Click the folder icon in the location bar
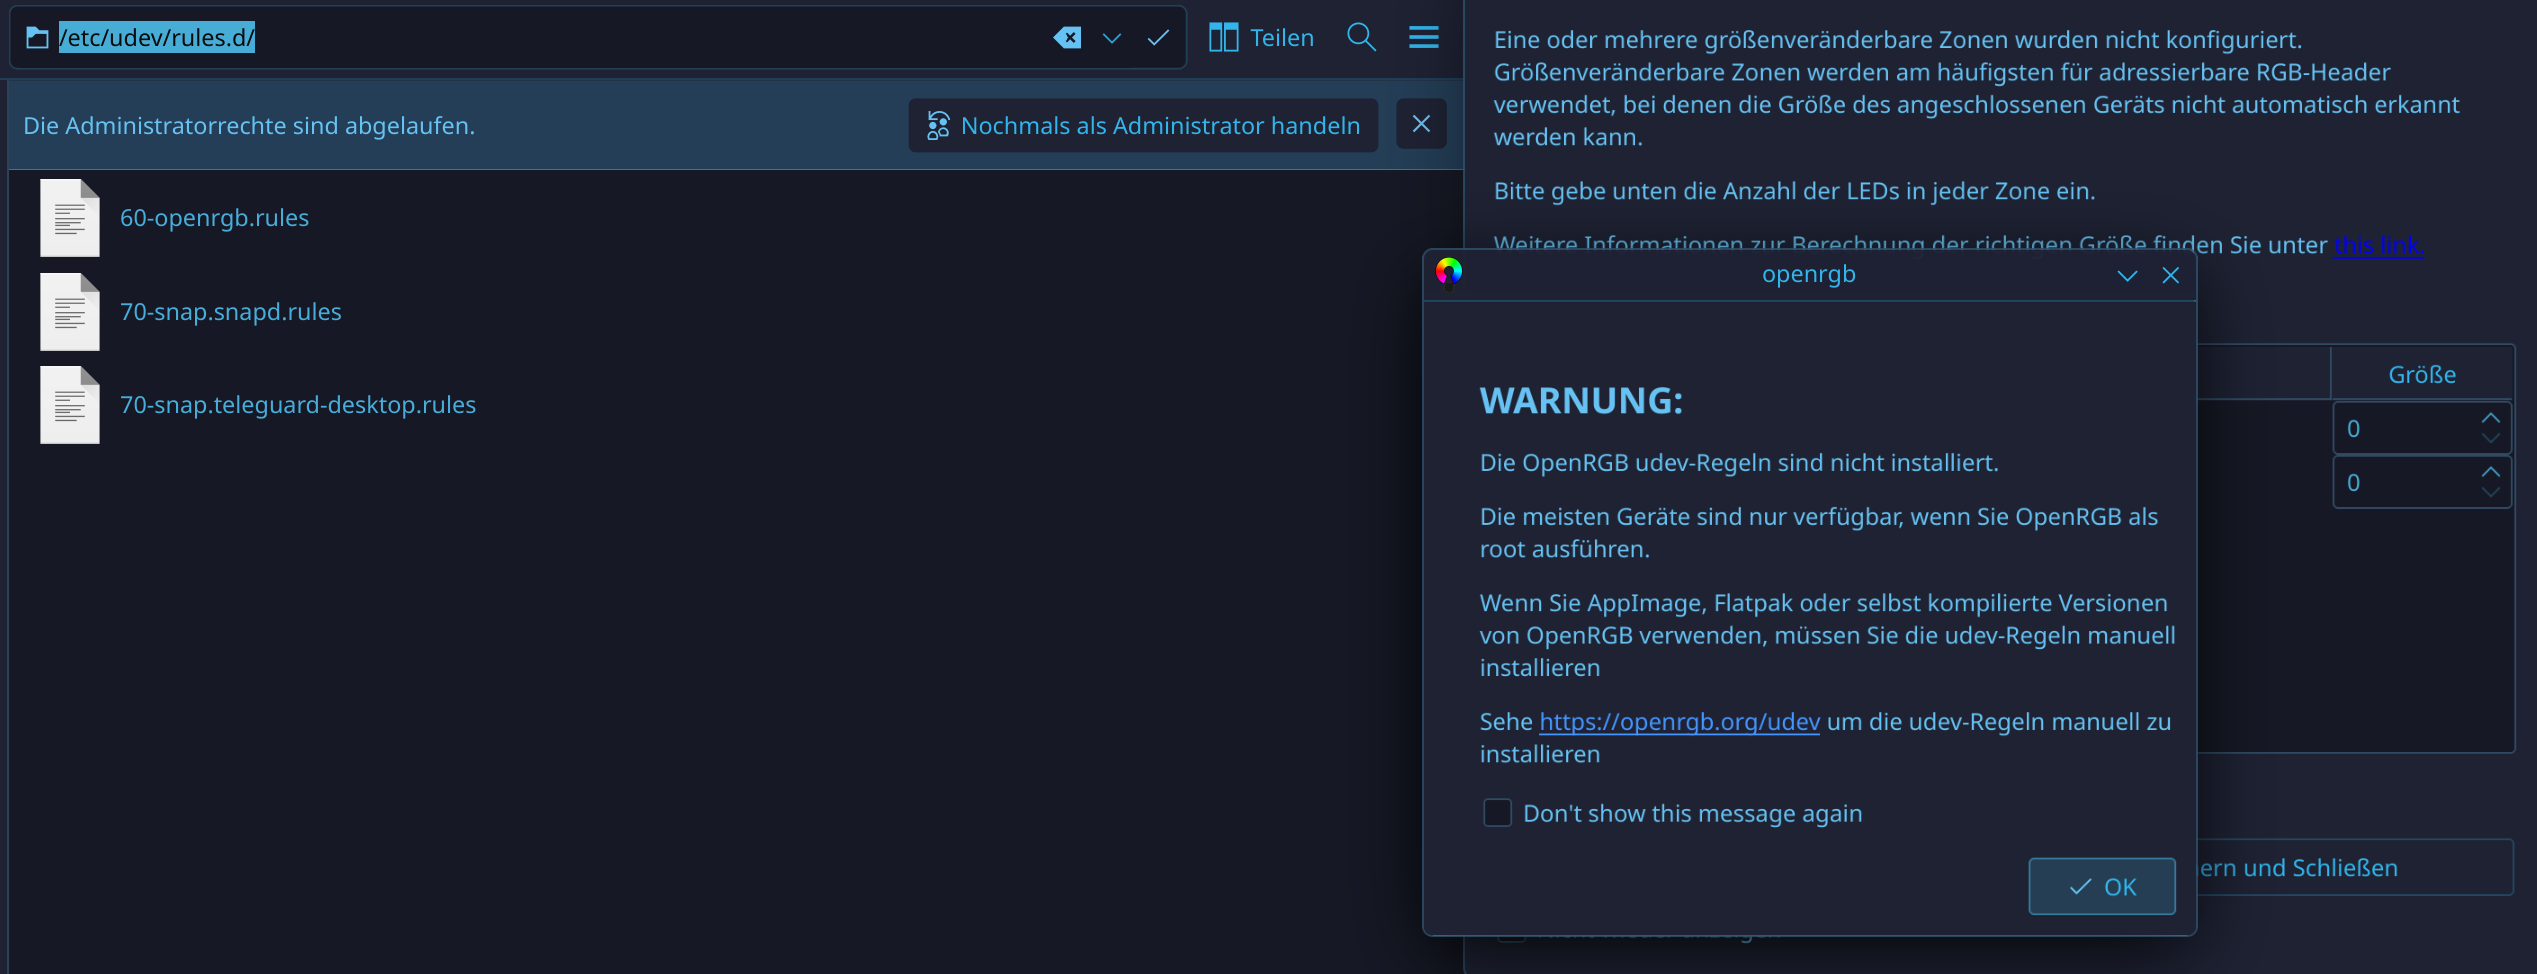This screenshot has height=974, width=2537. pos(37,38)
